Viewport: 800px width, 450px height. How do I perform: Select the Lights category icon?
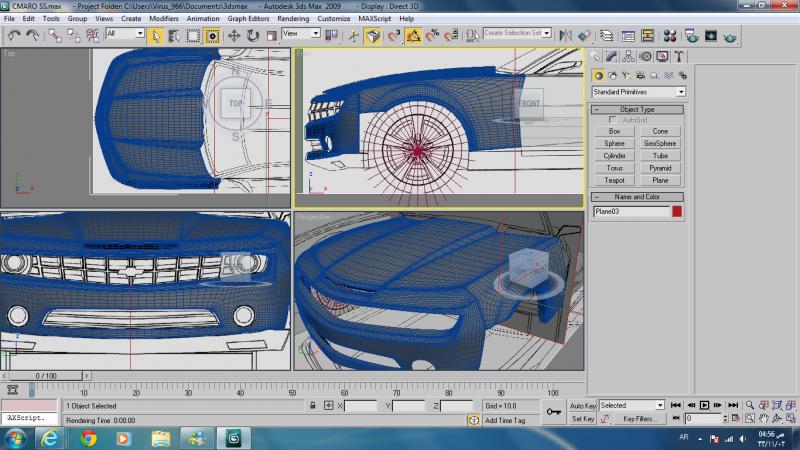pos(627,76)
